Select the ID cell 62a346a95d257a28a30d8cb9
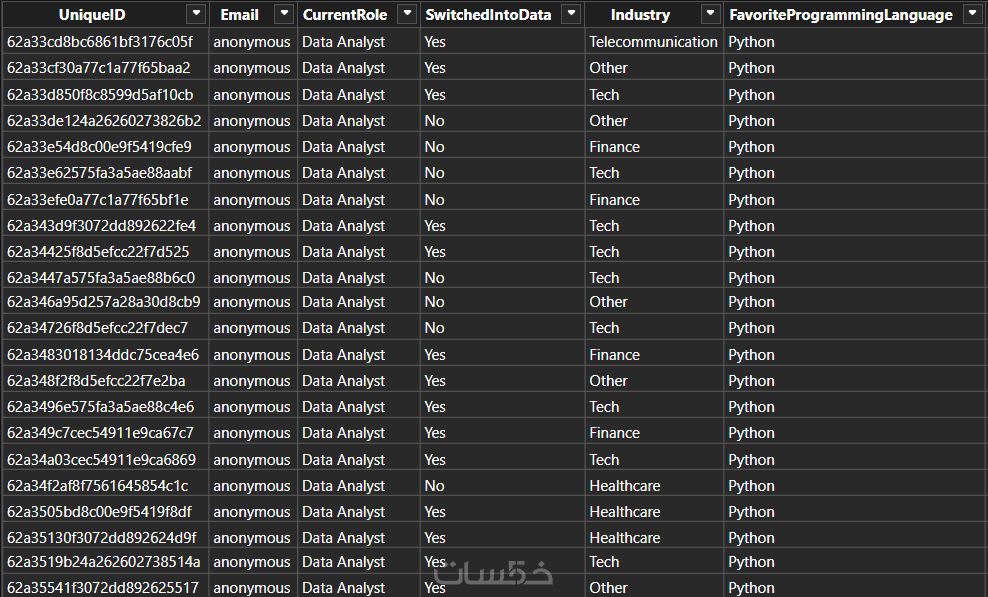The image size is (988, 597). tap(103, 302)
